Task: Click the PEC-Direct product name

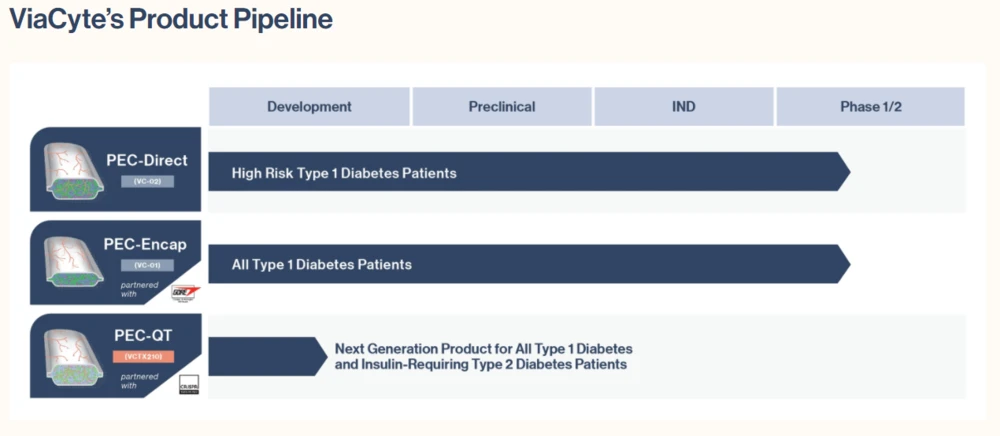Action: pyautogui.click(x=147, y=160)
